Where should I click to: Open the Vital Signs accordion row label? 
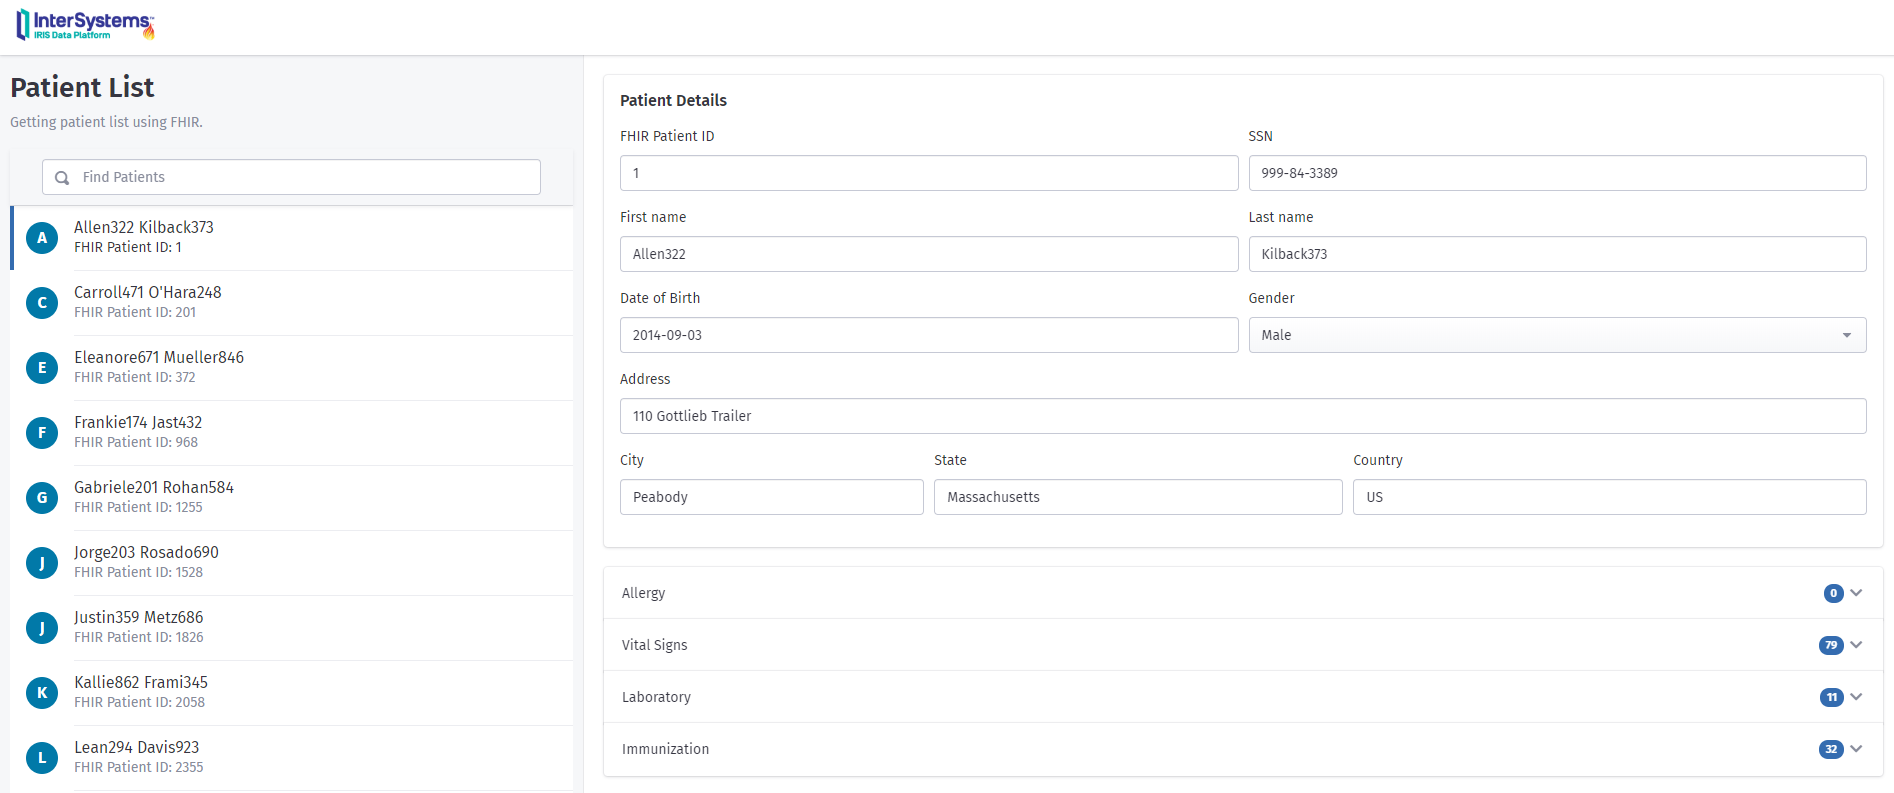click(x=654, y=645)
